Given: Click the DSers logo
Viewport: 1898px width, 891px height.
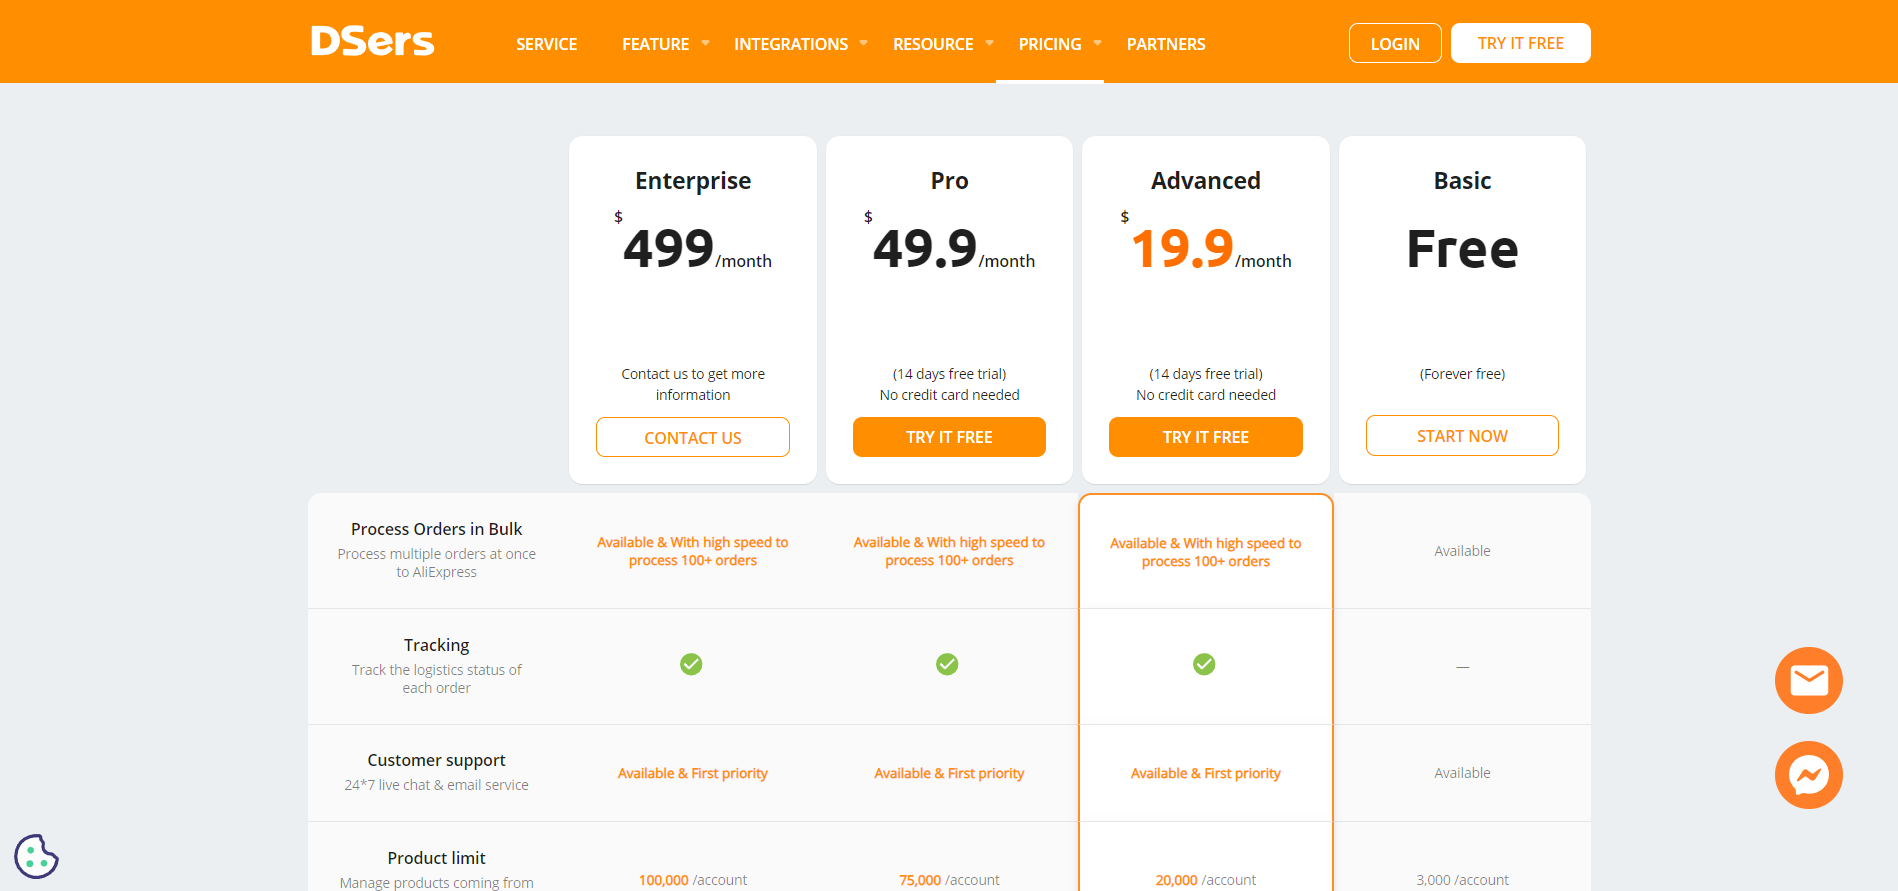Looking at the screenshot, I should click(372, 42).
